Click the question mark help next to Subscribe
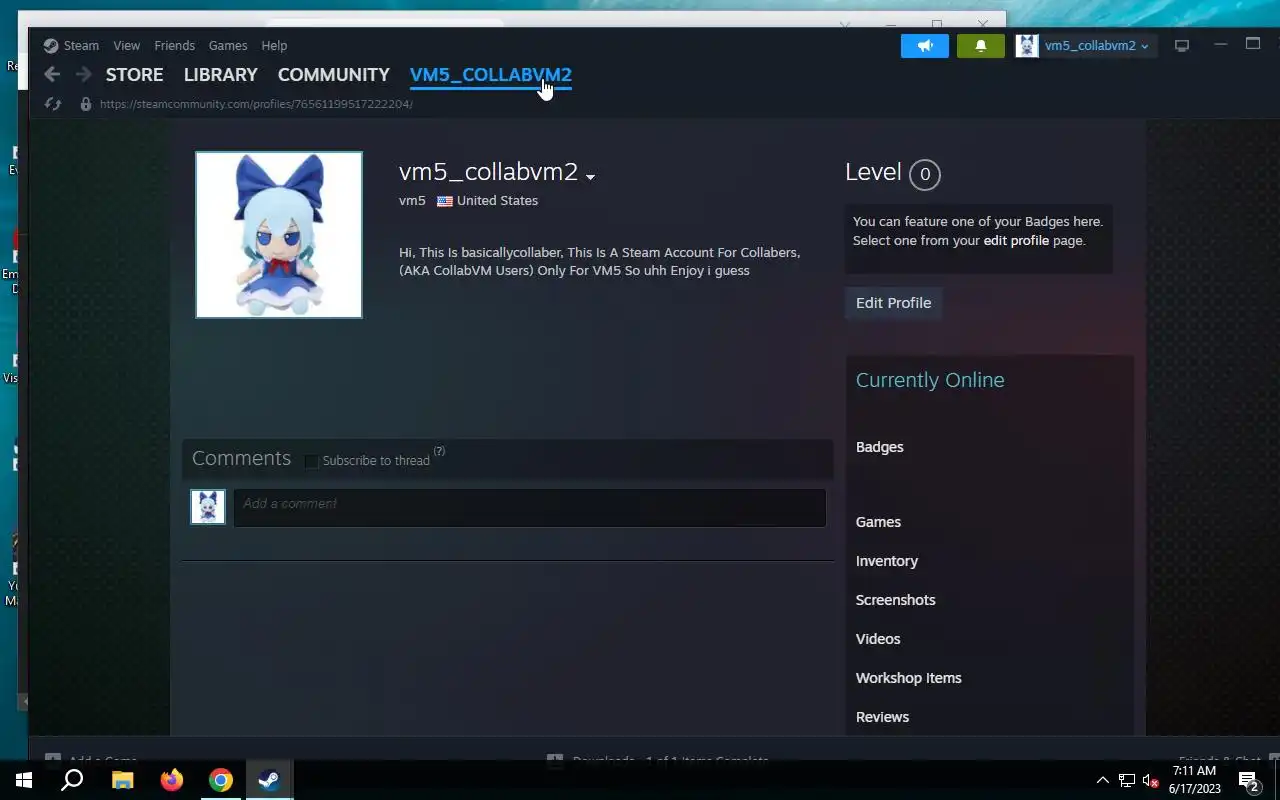 [440, 451]
